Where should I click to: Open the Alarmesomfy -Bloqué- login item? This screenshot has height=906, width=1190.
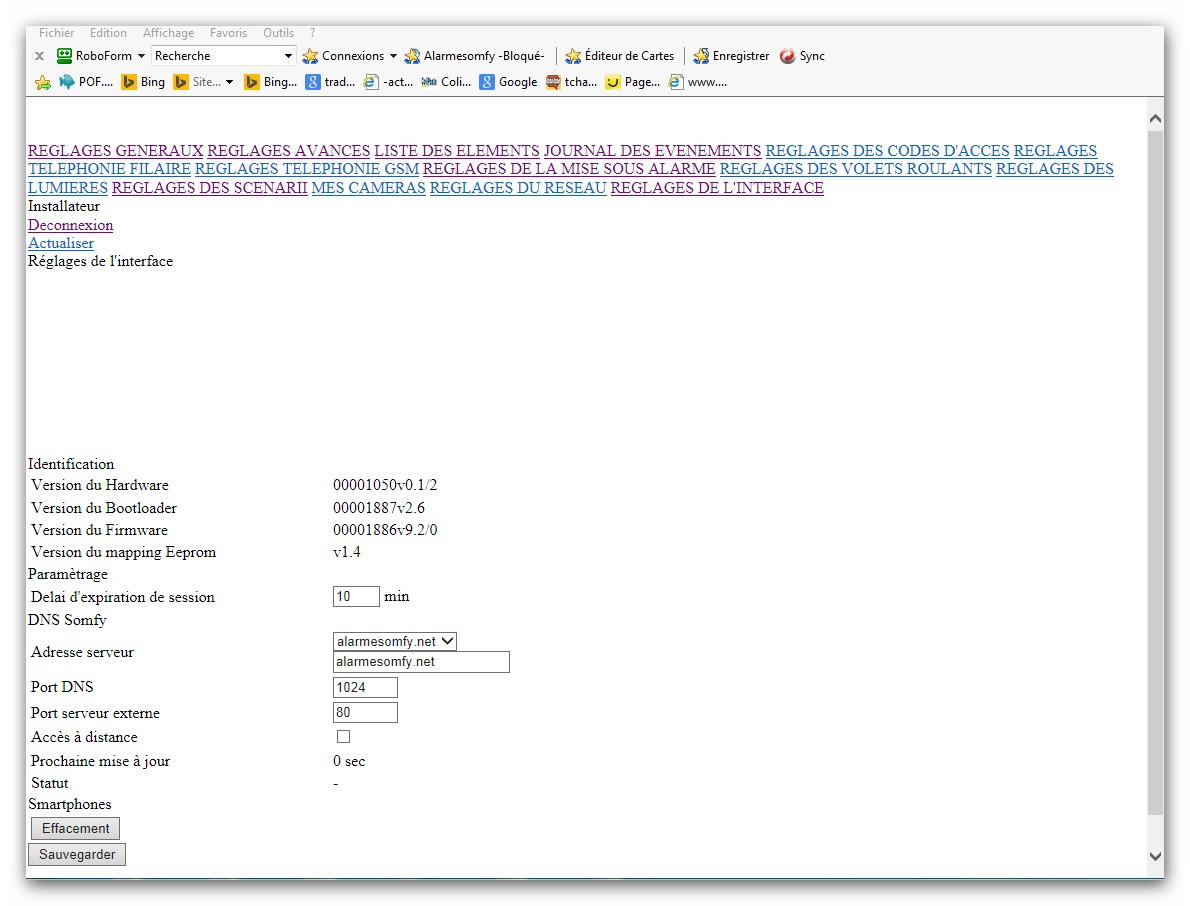tap(474, 56)
